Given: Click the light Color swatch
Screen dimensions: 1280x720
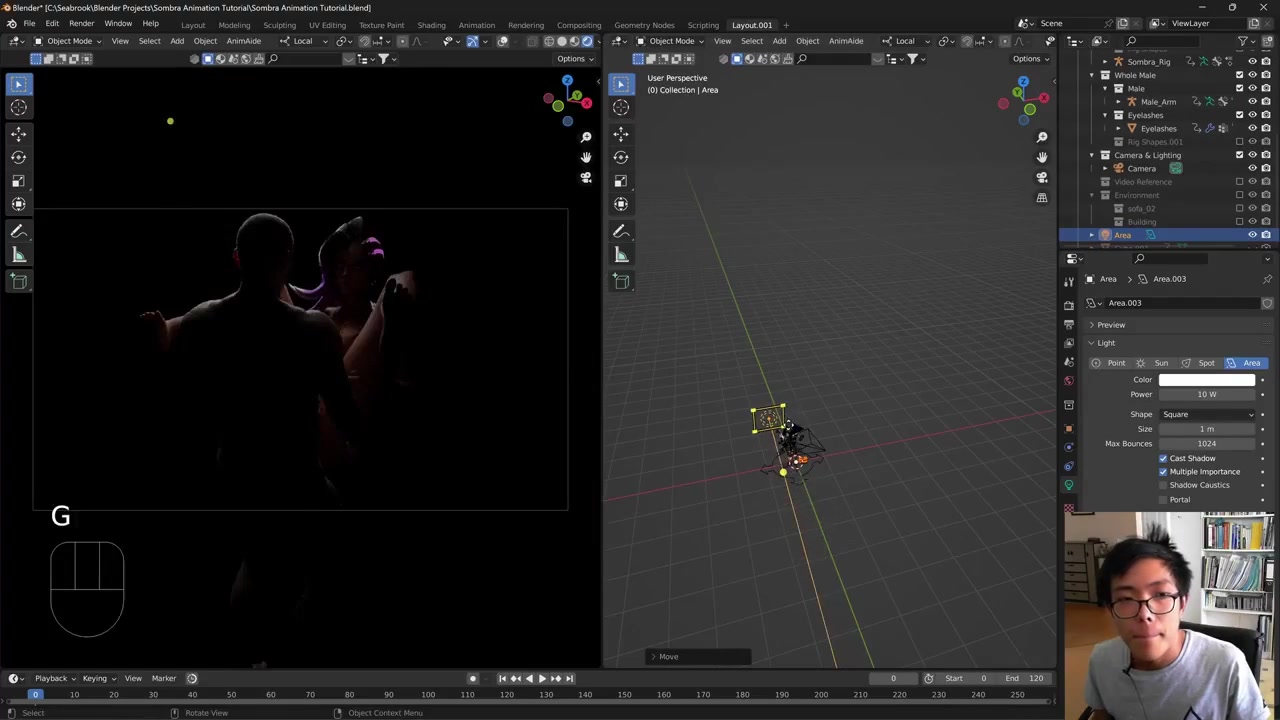Looking at the screenshot, I should (x=1207, y=380).
